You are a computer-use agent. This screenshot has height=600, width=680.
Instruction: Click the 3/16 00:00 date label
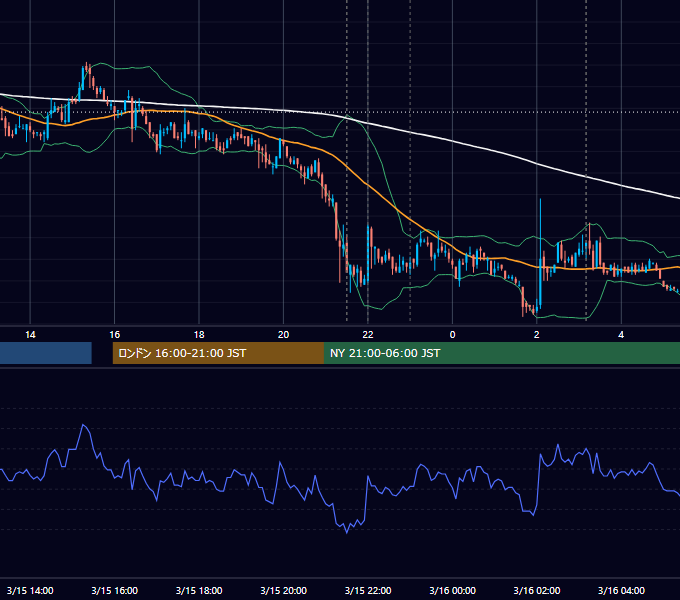[452, 590]
